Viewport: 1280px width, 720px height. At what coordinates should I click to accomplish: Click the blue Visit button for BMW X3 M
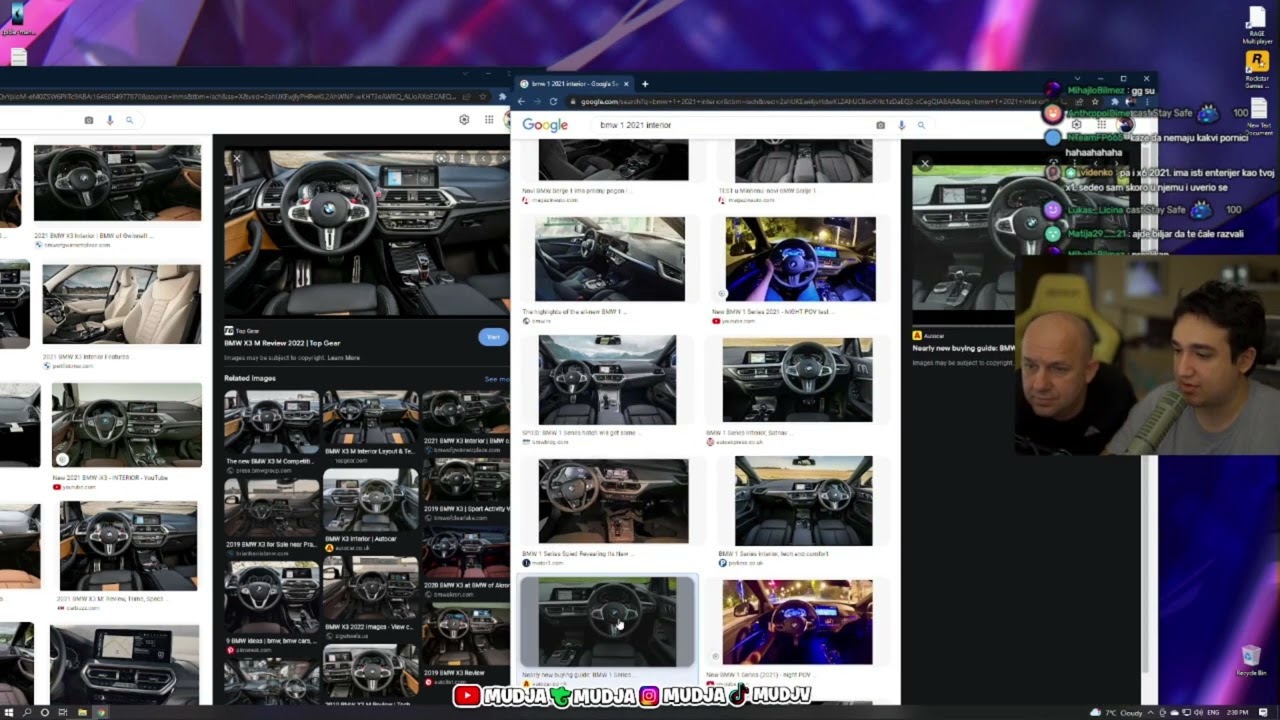pyautogui.click(x=493, y=337)
